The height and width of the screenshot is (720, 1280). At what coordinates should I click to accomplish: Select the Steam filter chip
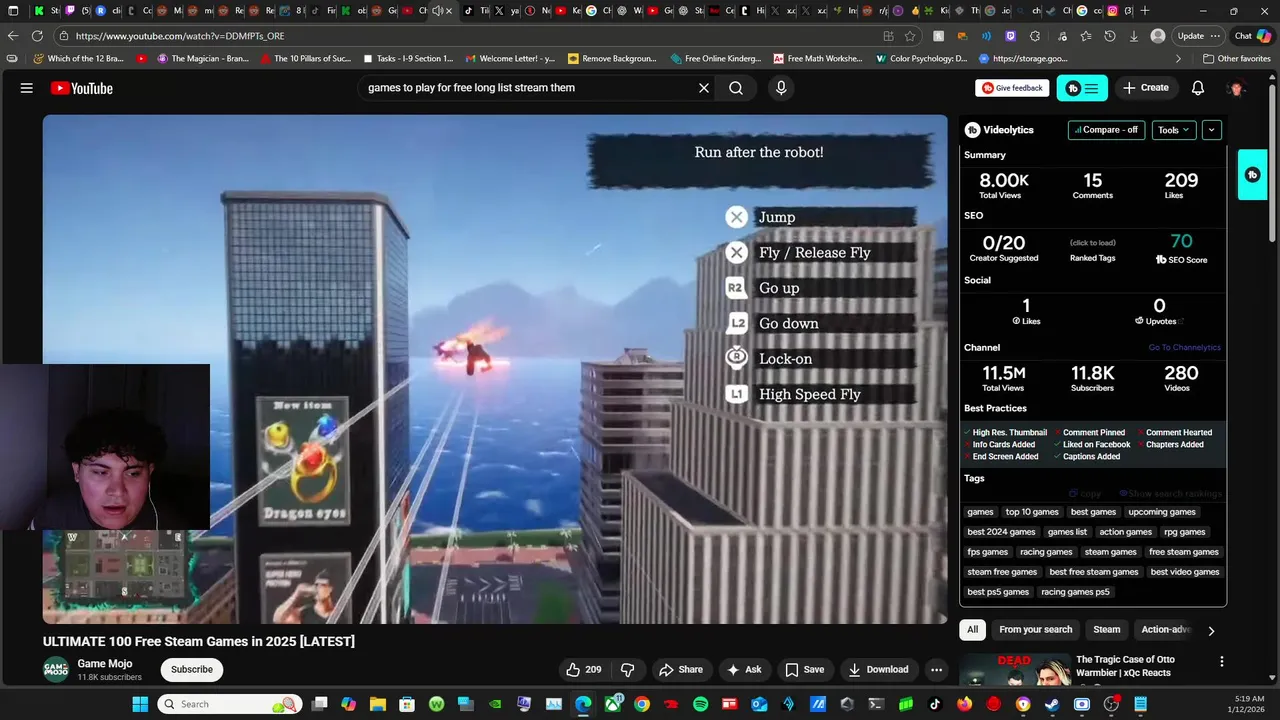tap(1106, 630)
